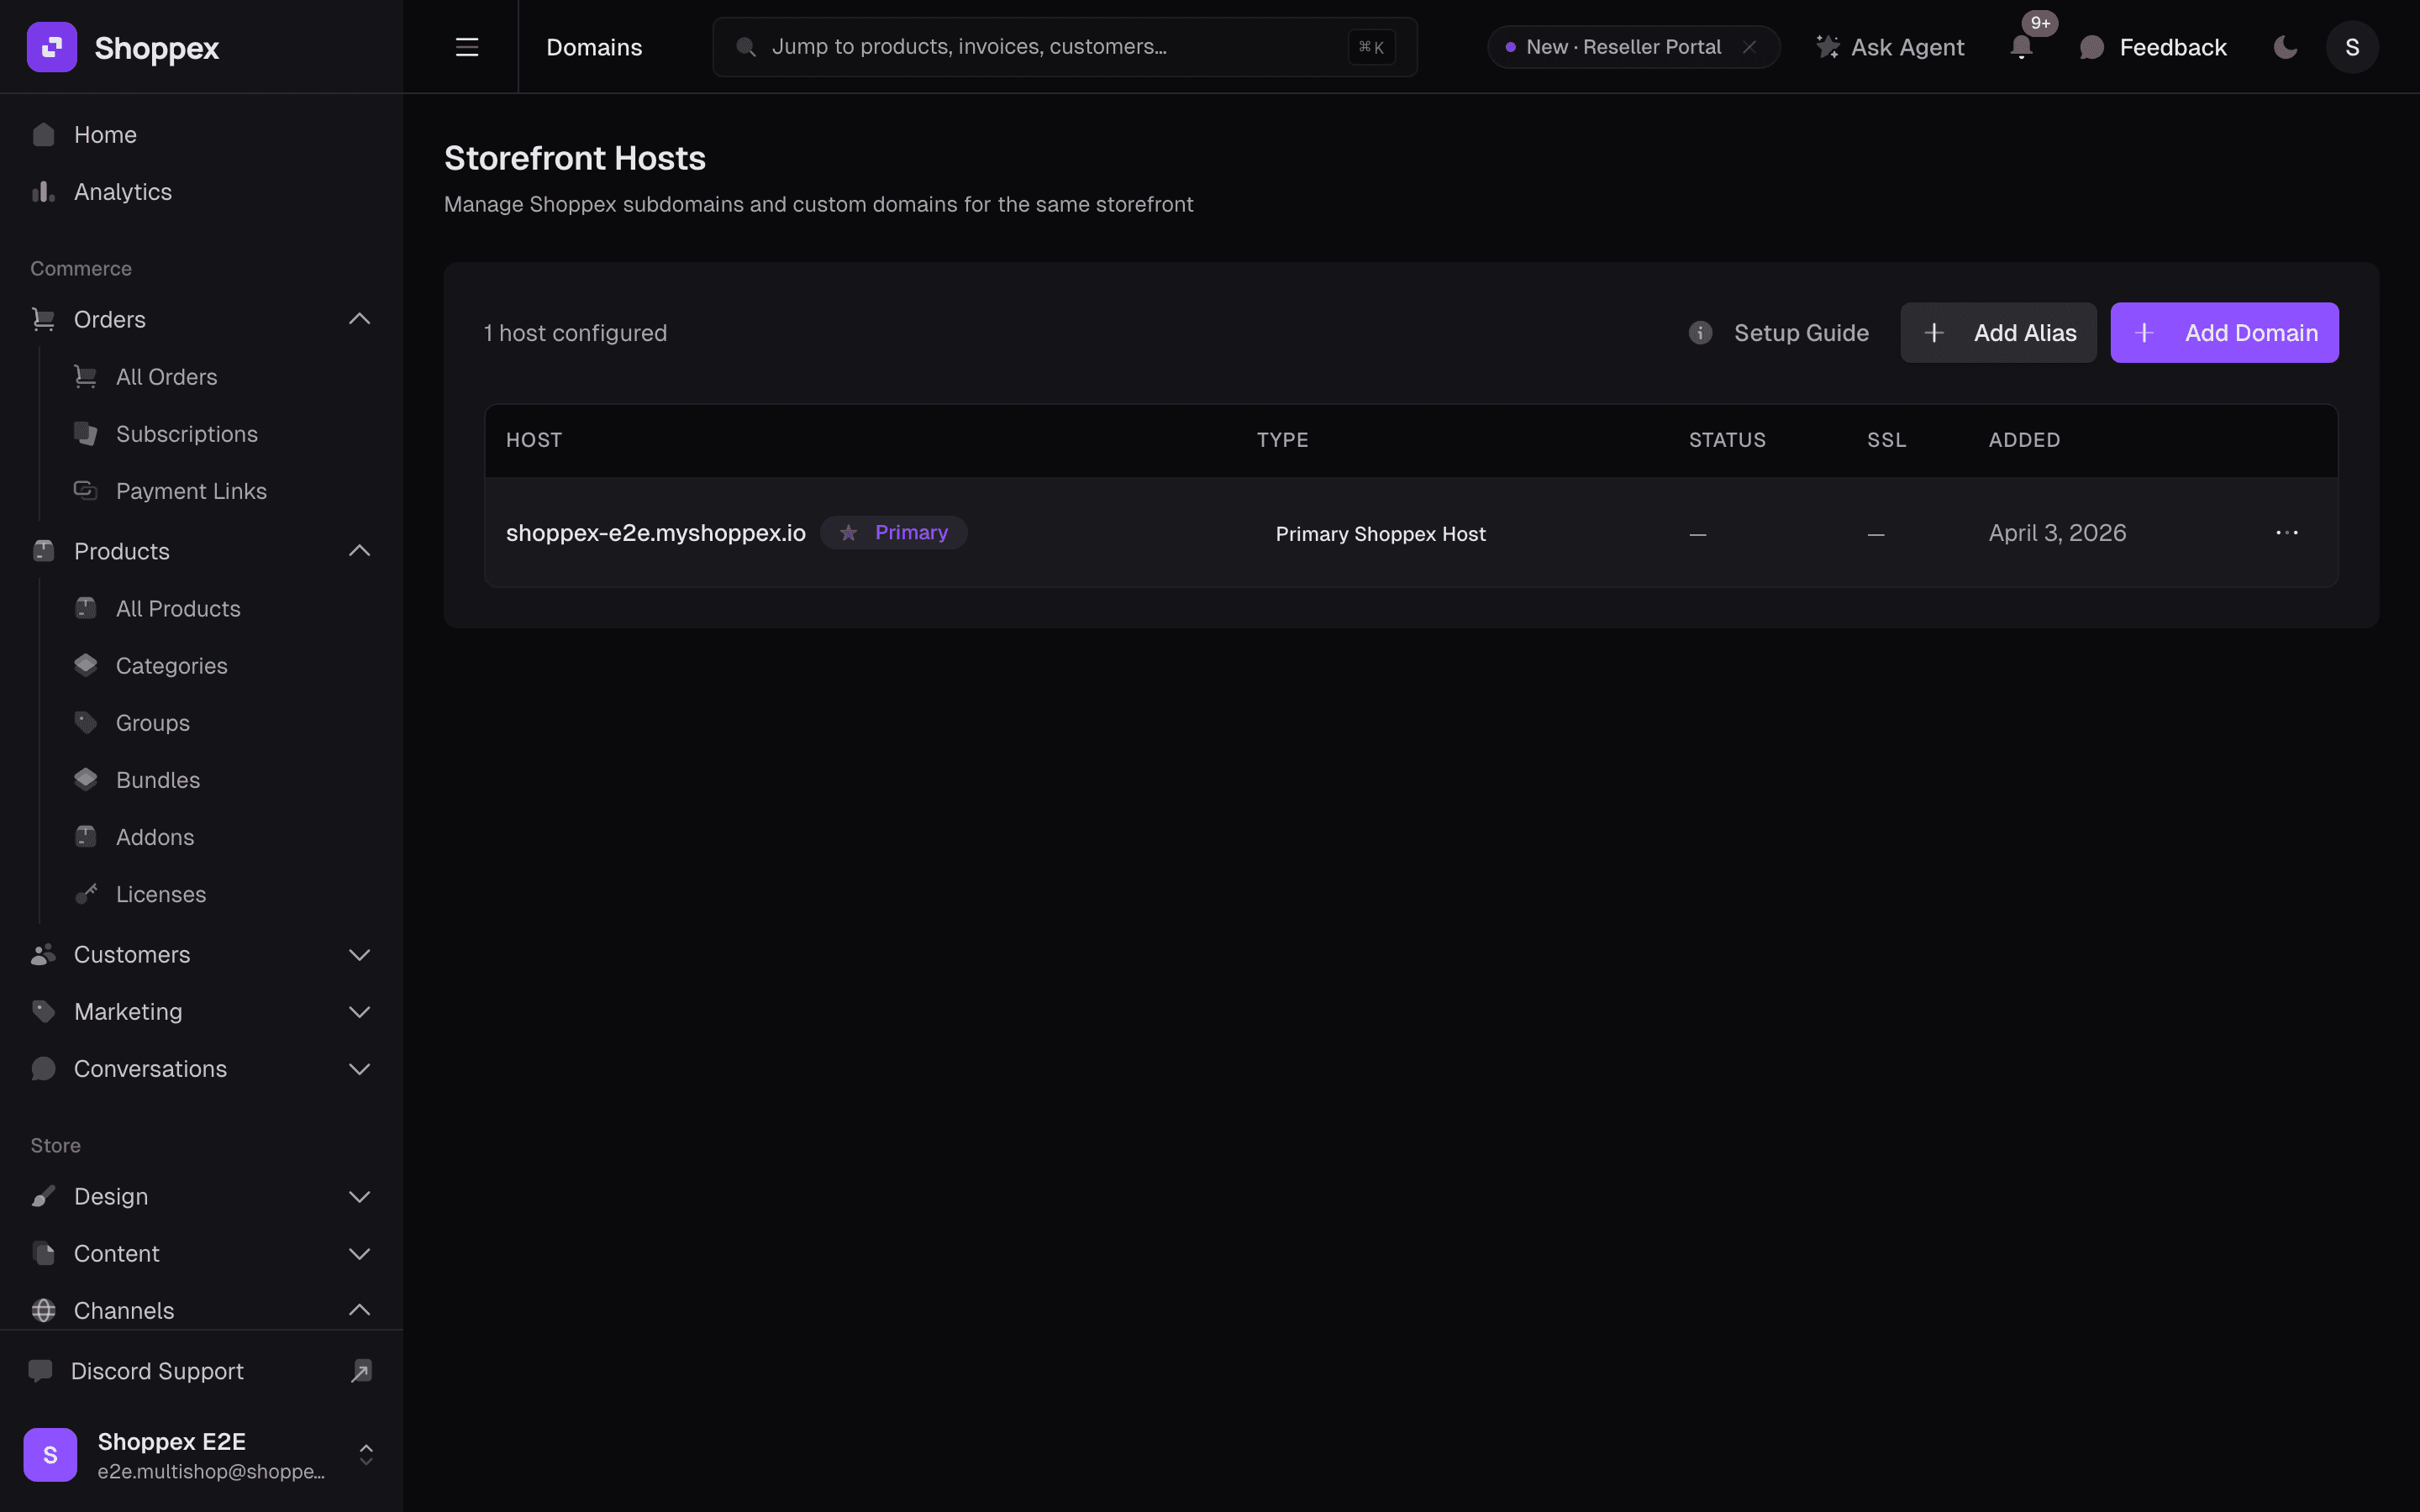This screenshot has width=2420, height=1512.
Task: Expand the Customers section chevron
Action: pos(359,955)
